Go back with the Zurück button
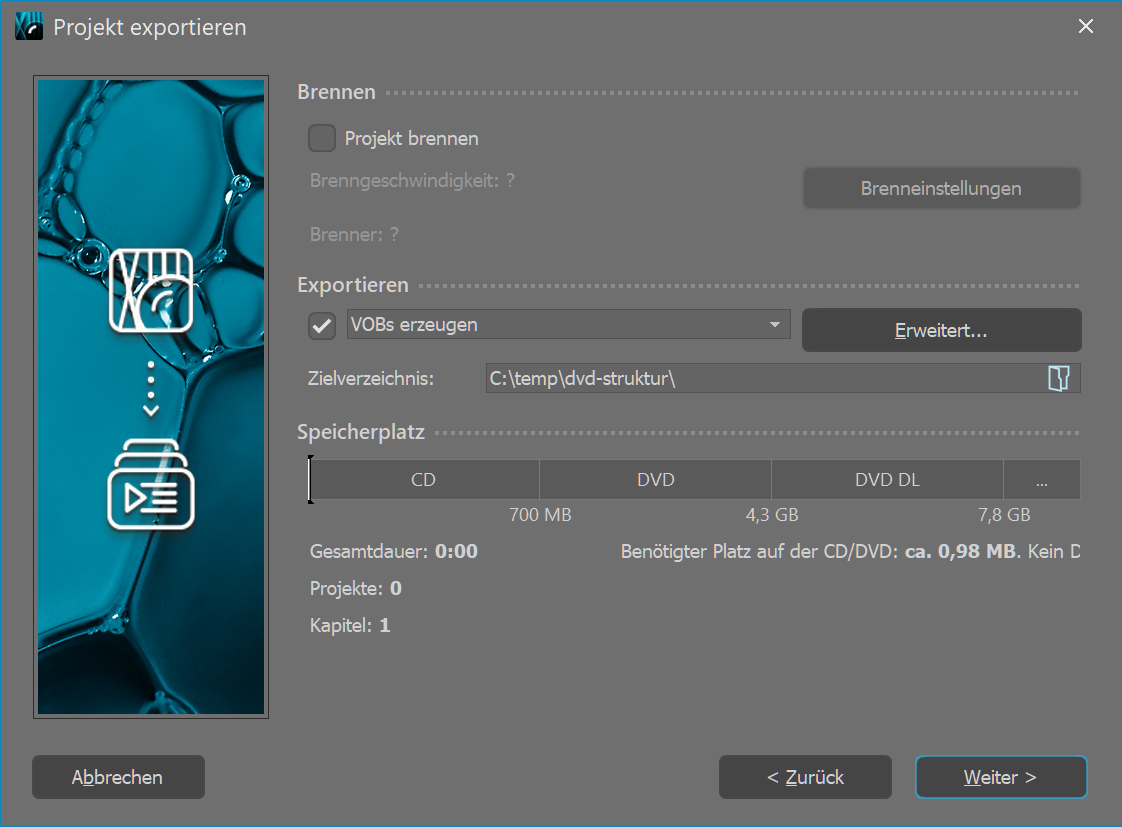Viewport: 1122px width, 827px height. pos(805,777)
